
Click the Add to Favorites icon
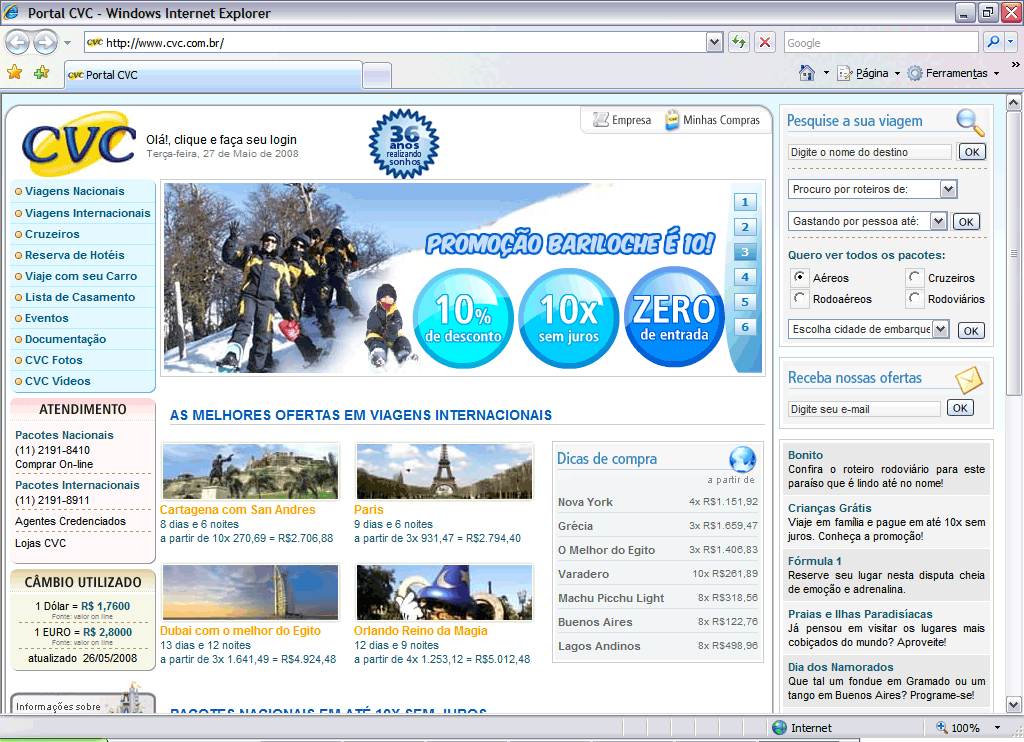point(42,73)
